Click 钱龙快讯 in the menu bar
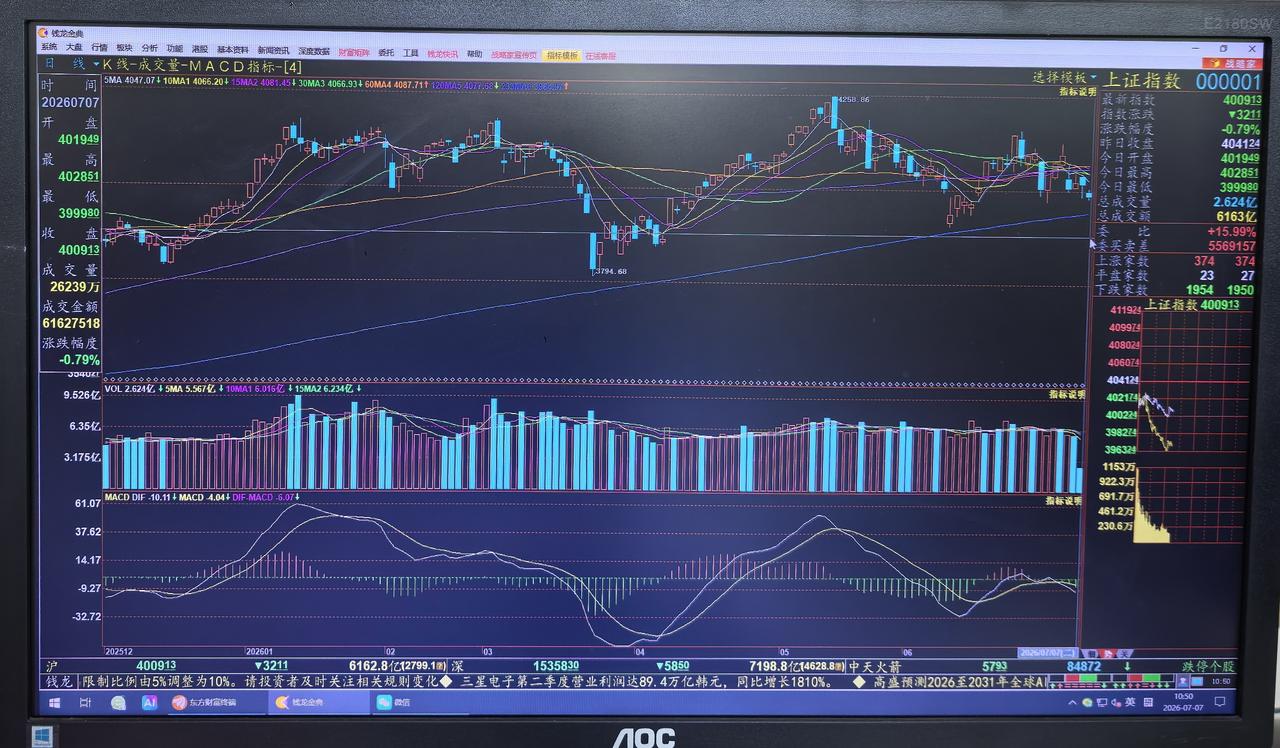 [x=442, y=54]
